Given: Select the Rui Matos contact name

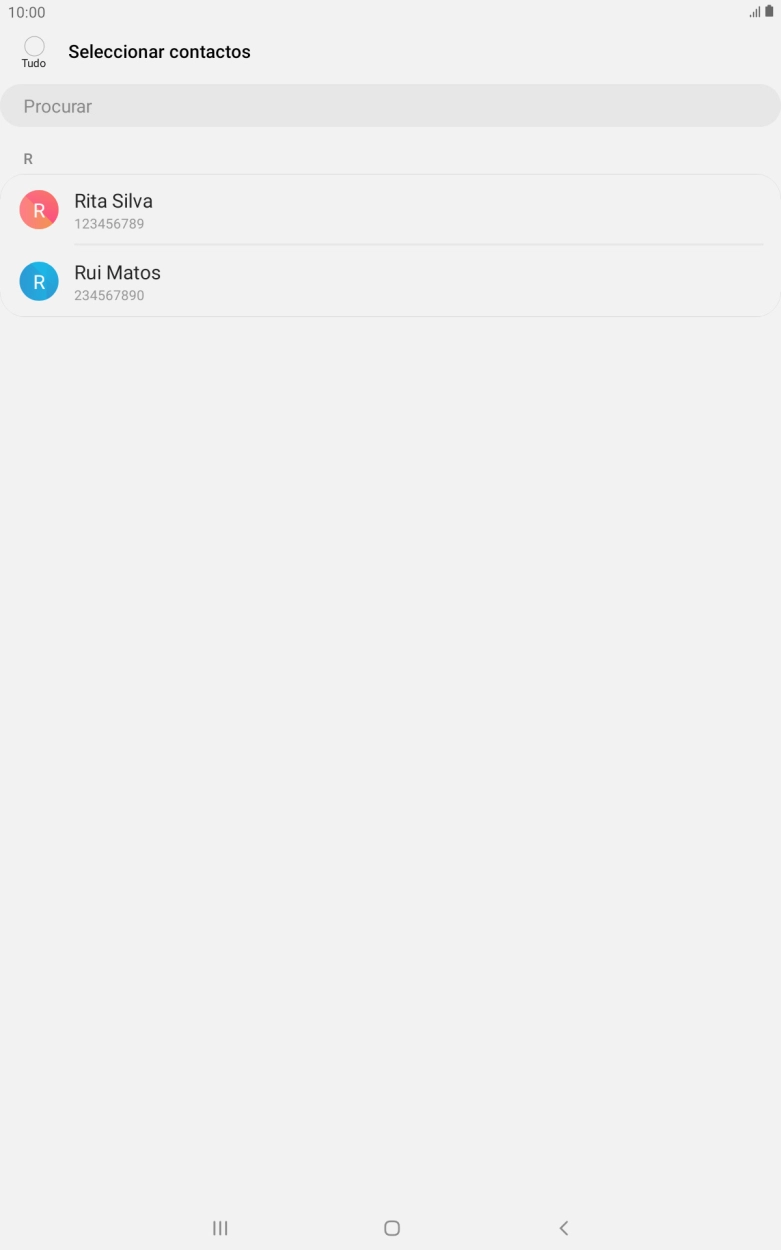Looking at the screenshot, I should tap(117, 273).
